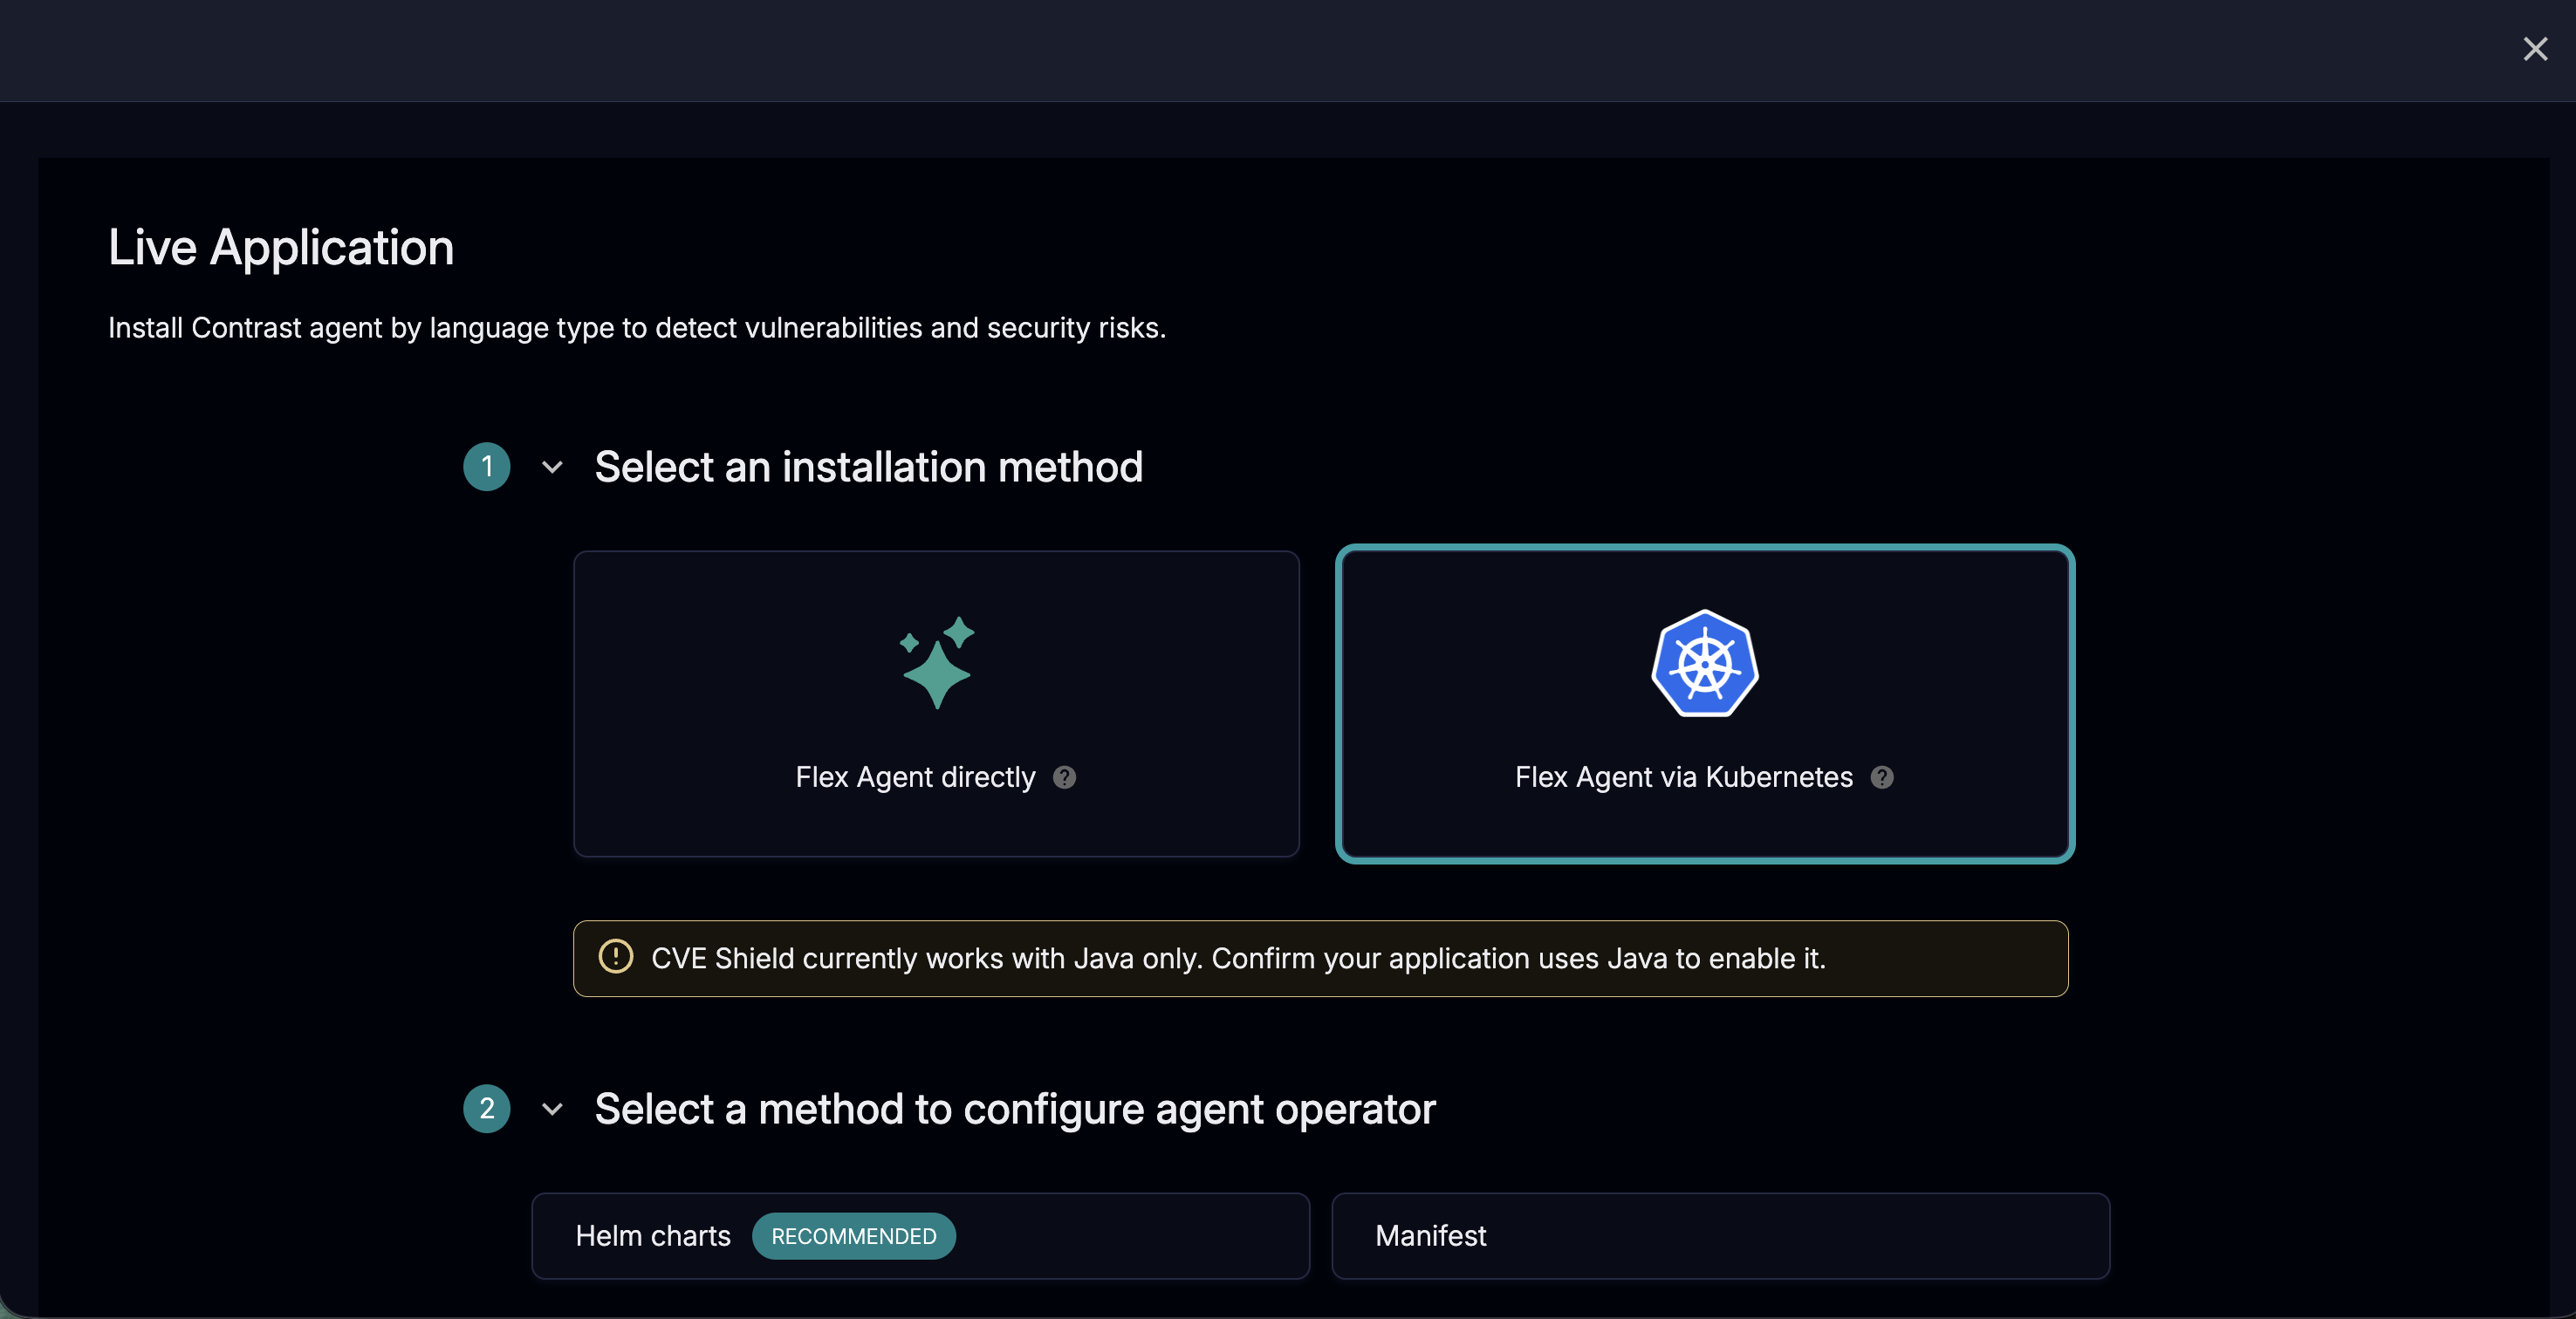This screenshot has height=1319, width=2576.
Task: Select the Flex Agent via Kubernetes card
Action: tap(1704, 703)
